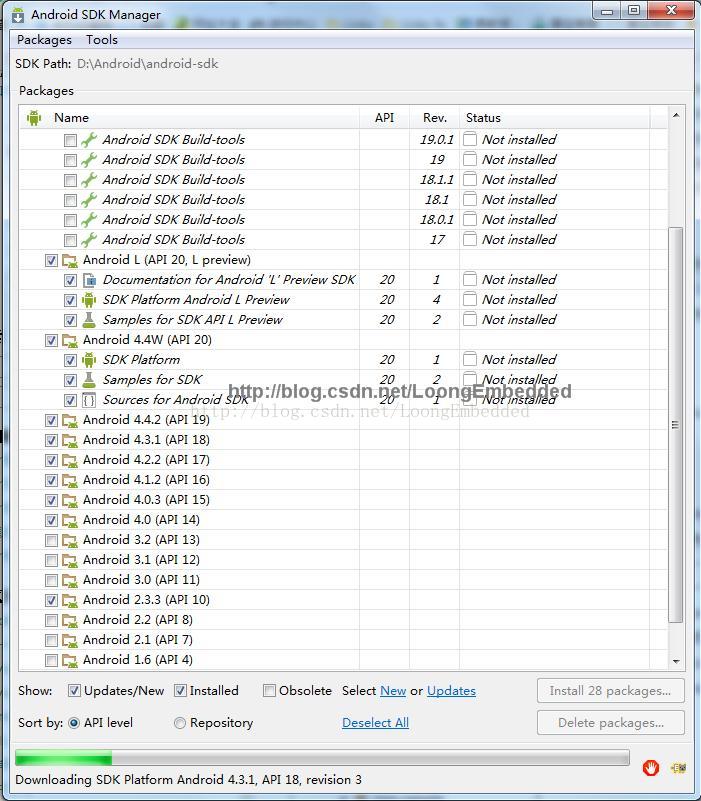Click the scrollbar up arrow
This screenshot has width=701, height=801.
tap(675, 115)
